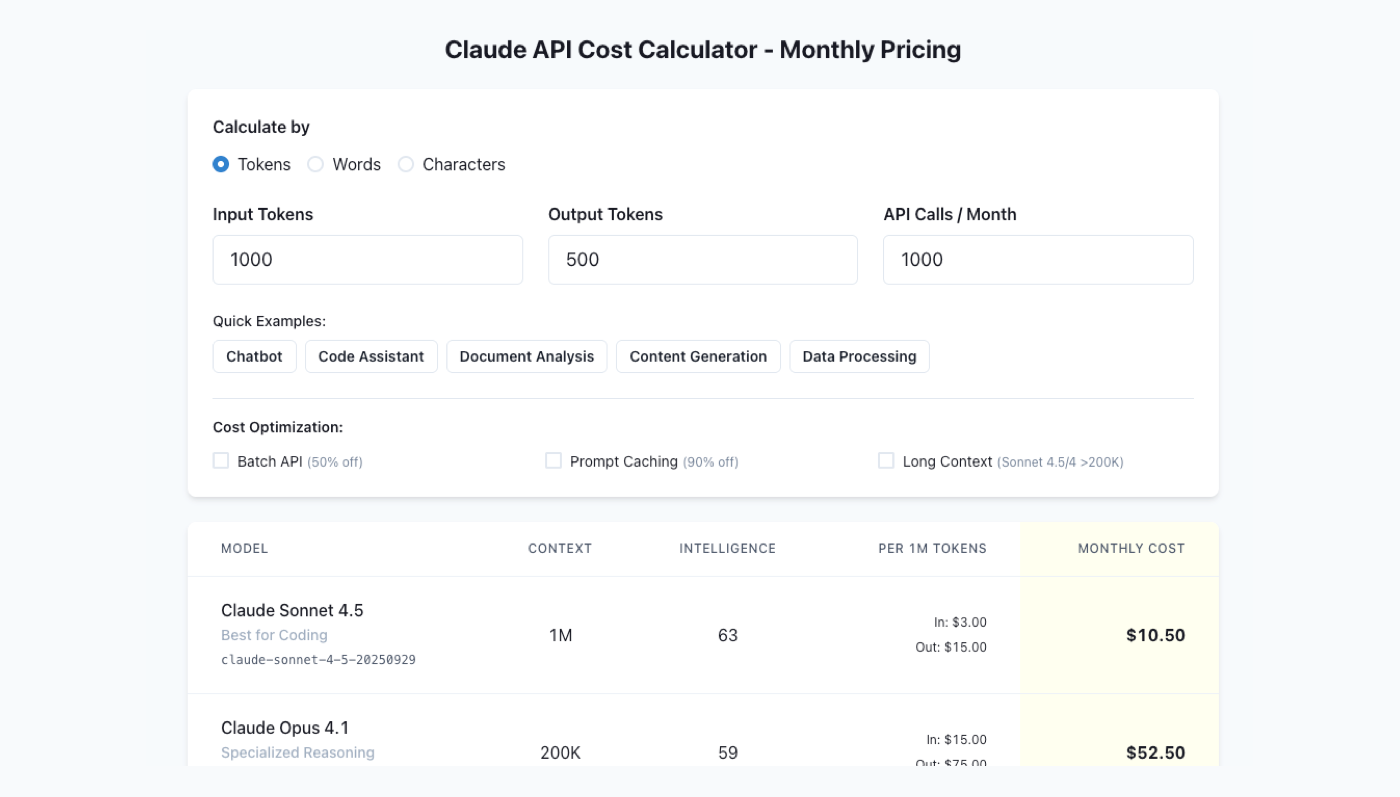
Task: Sort the table by Monthly Cost
Action: pyautogui.click(x=1131, y=548)
